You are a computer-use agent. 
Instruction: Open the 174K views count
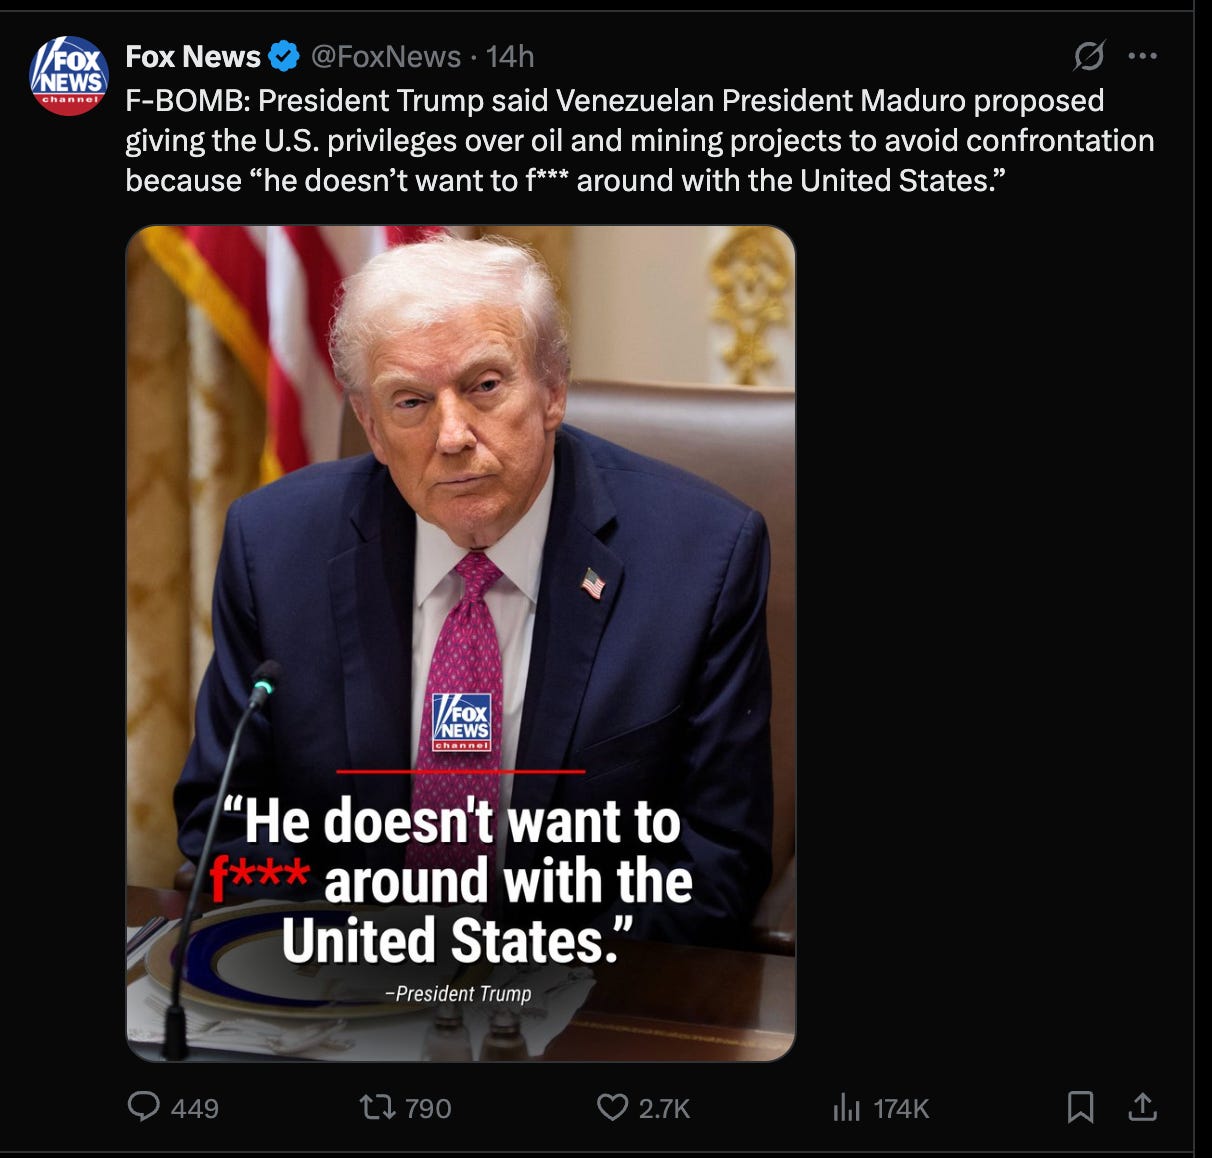901,1108
